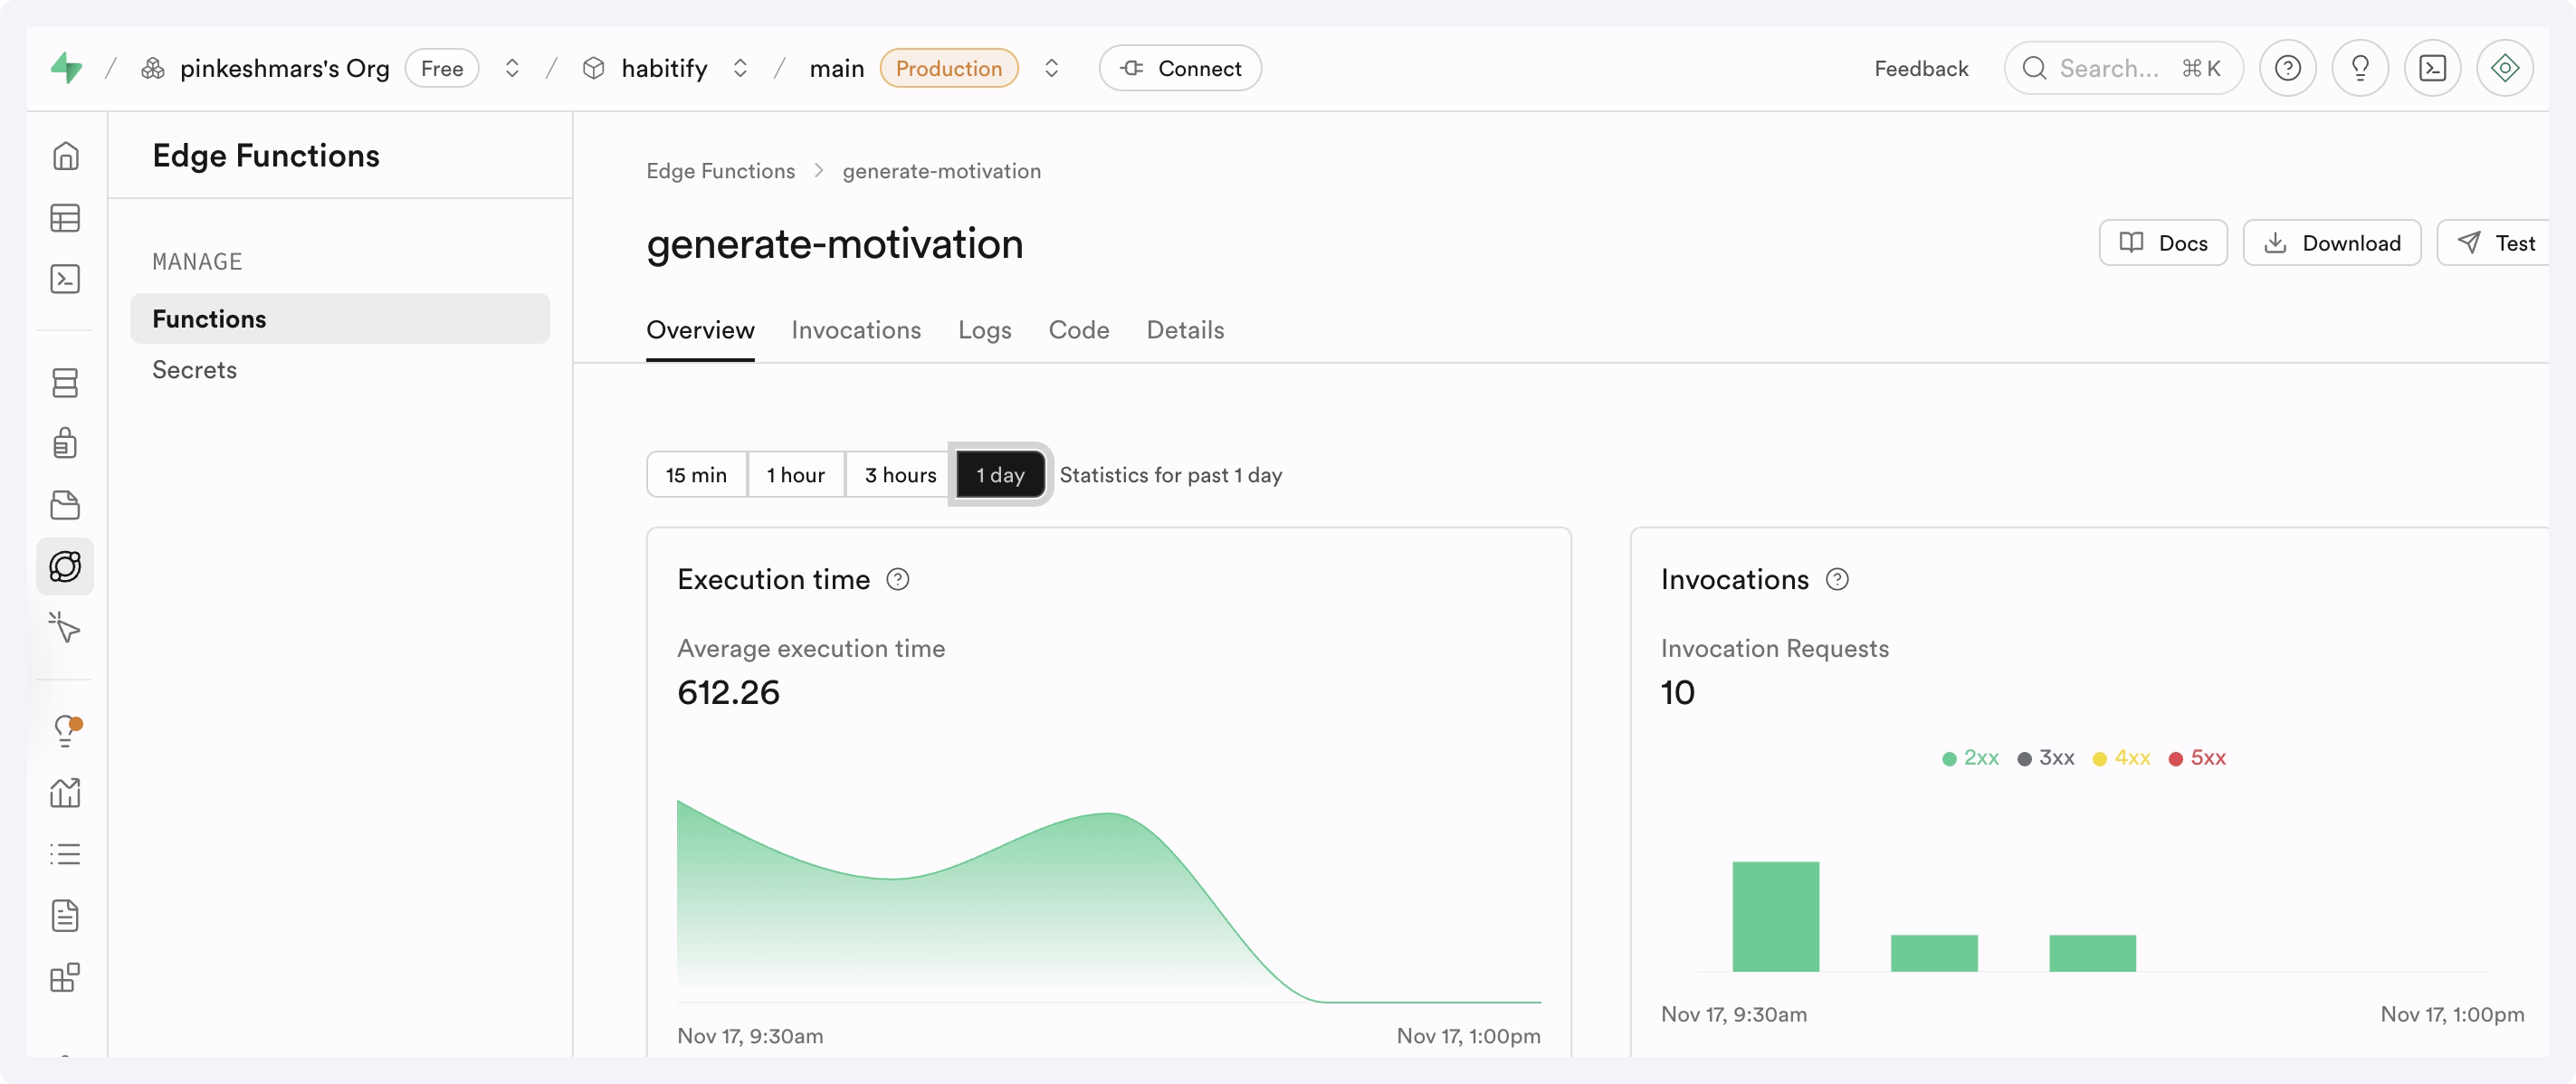
Task: Open the SQL Editor sidebar icon
Action: point(65,279)
